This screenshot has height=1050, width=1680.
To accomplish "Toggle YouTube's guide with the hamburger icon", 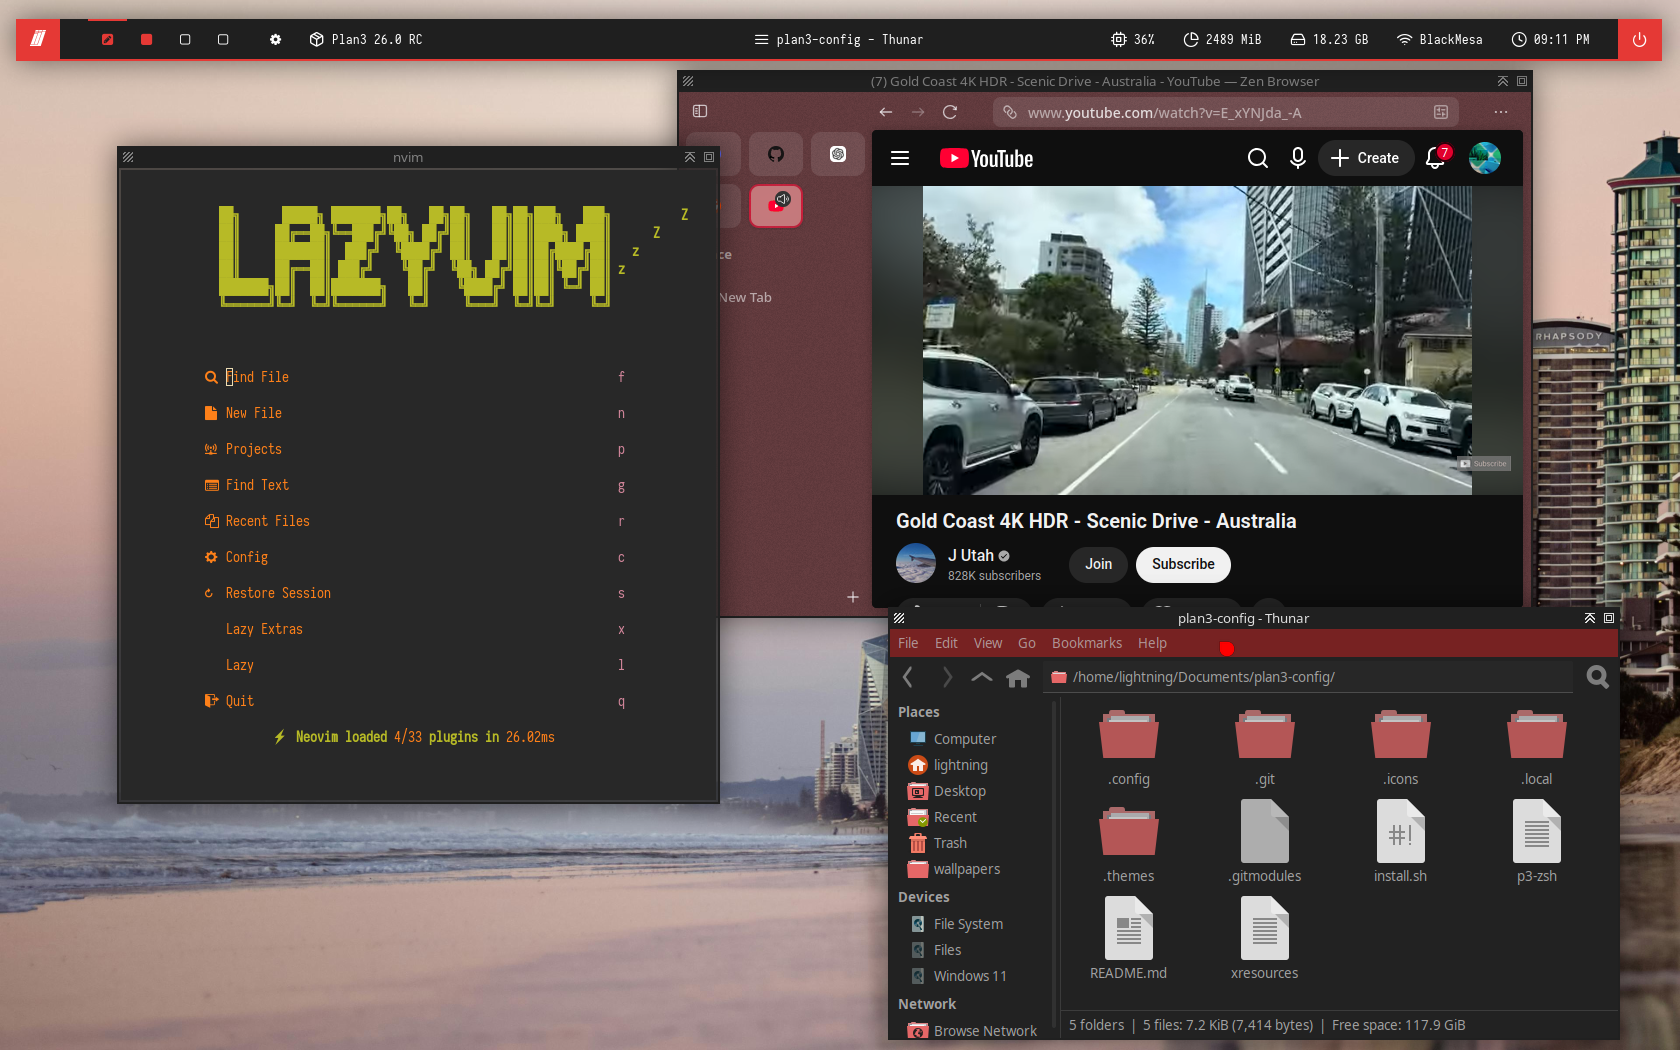I will pyautogui.click(x=900, y=158).
